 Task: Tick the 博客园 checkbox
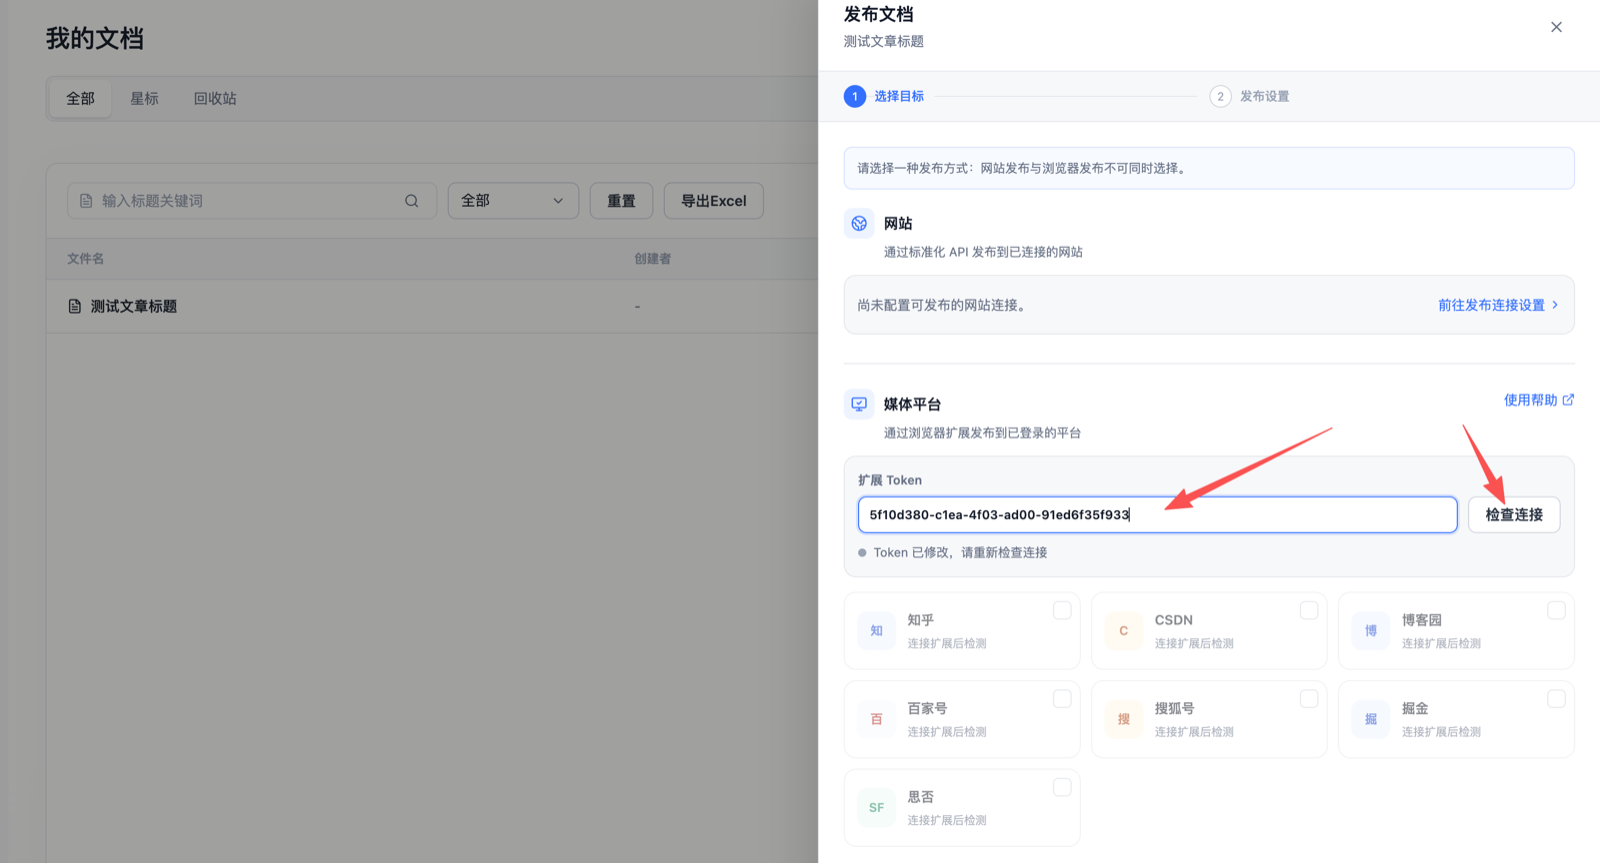(x=1556, y=610)
